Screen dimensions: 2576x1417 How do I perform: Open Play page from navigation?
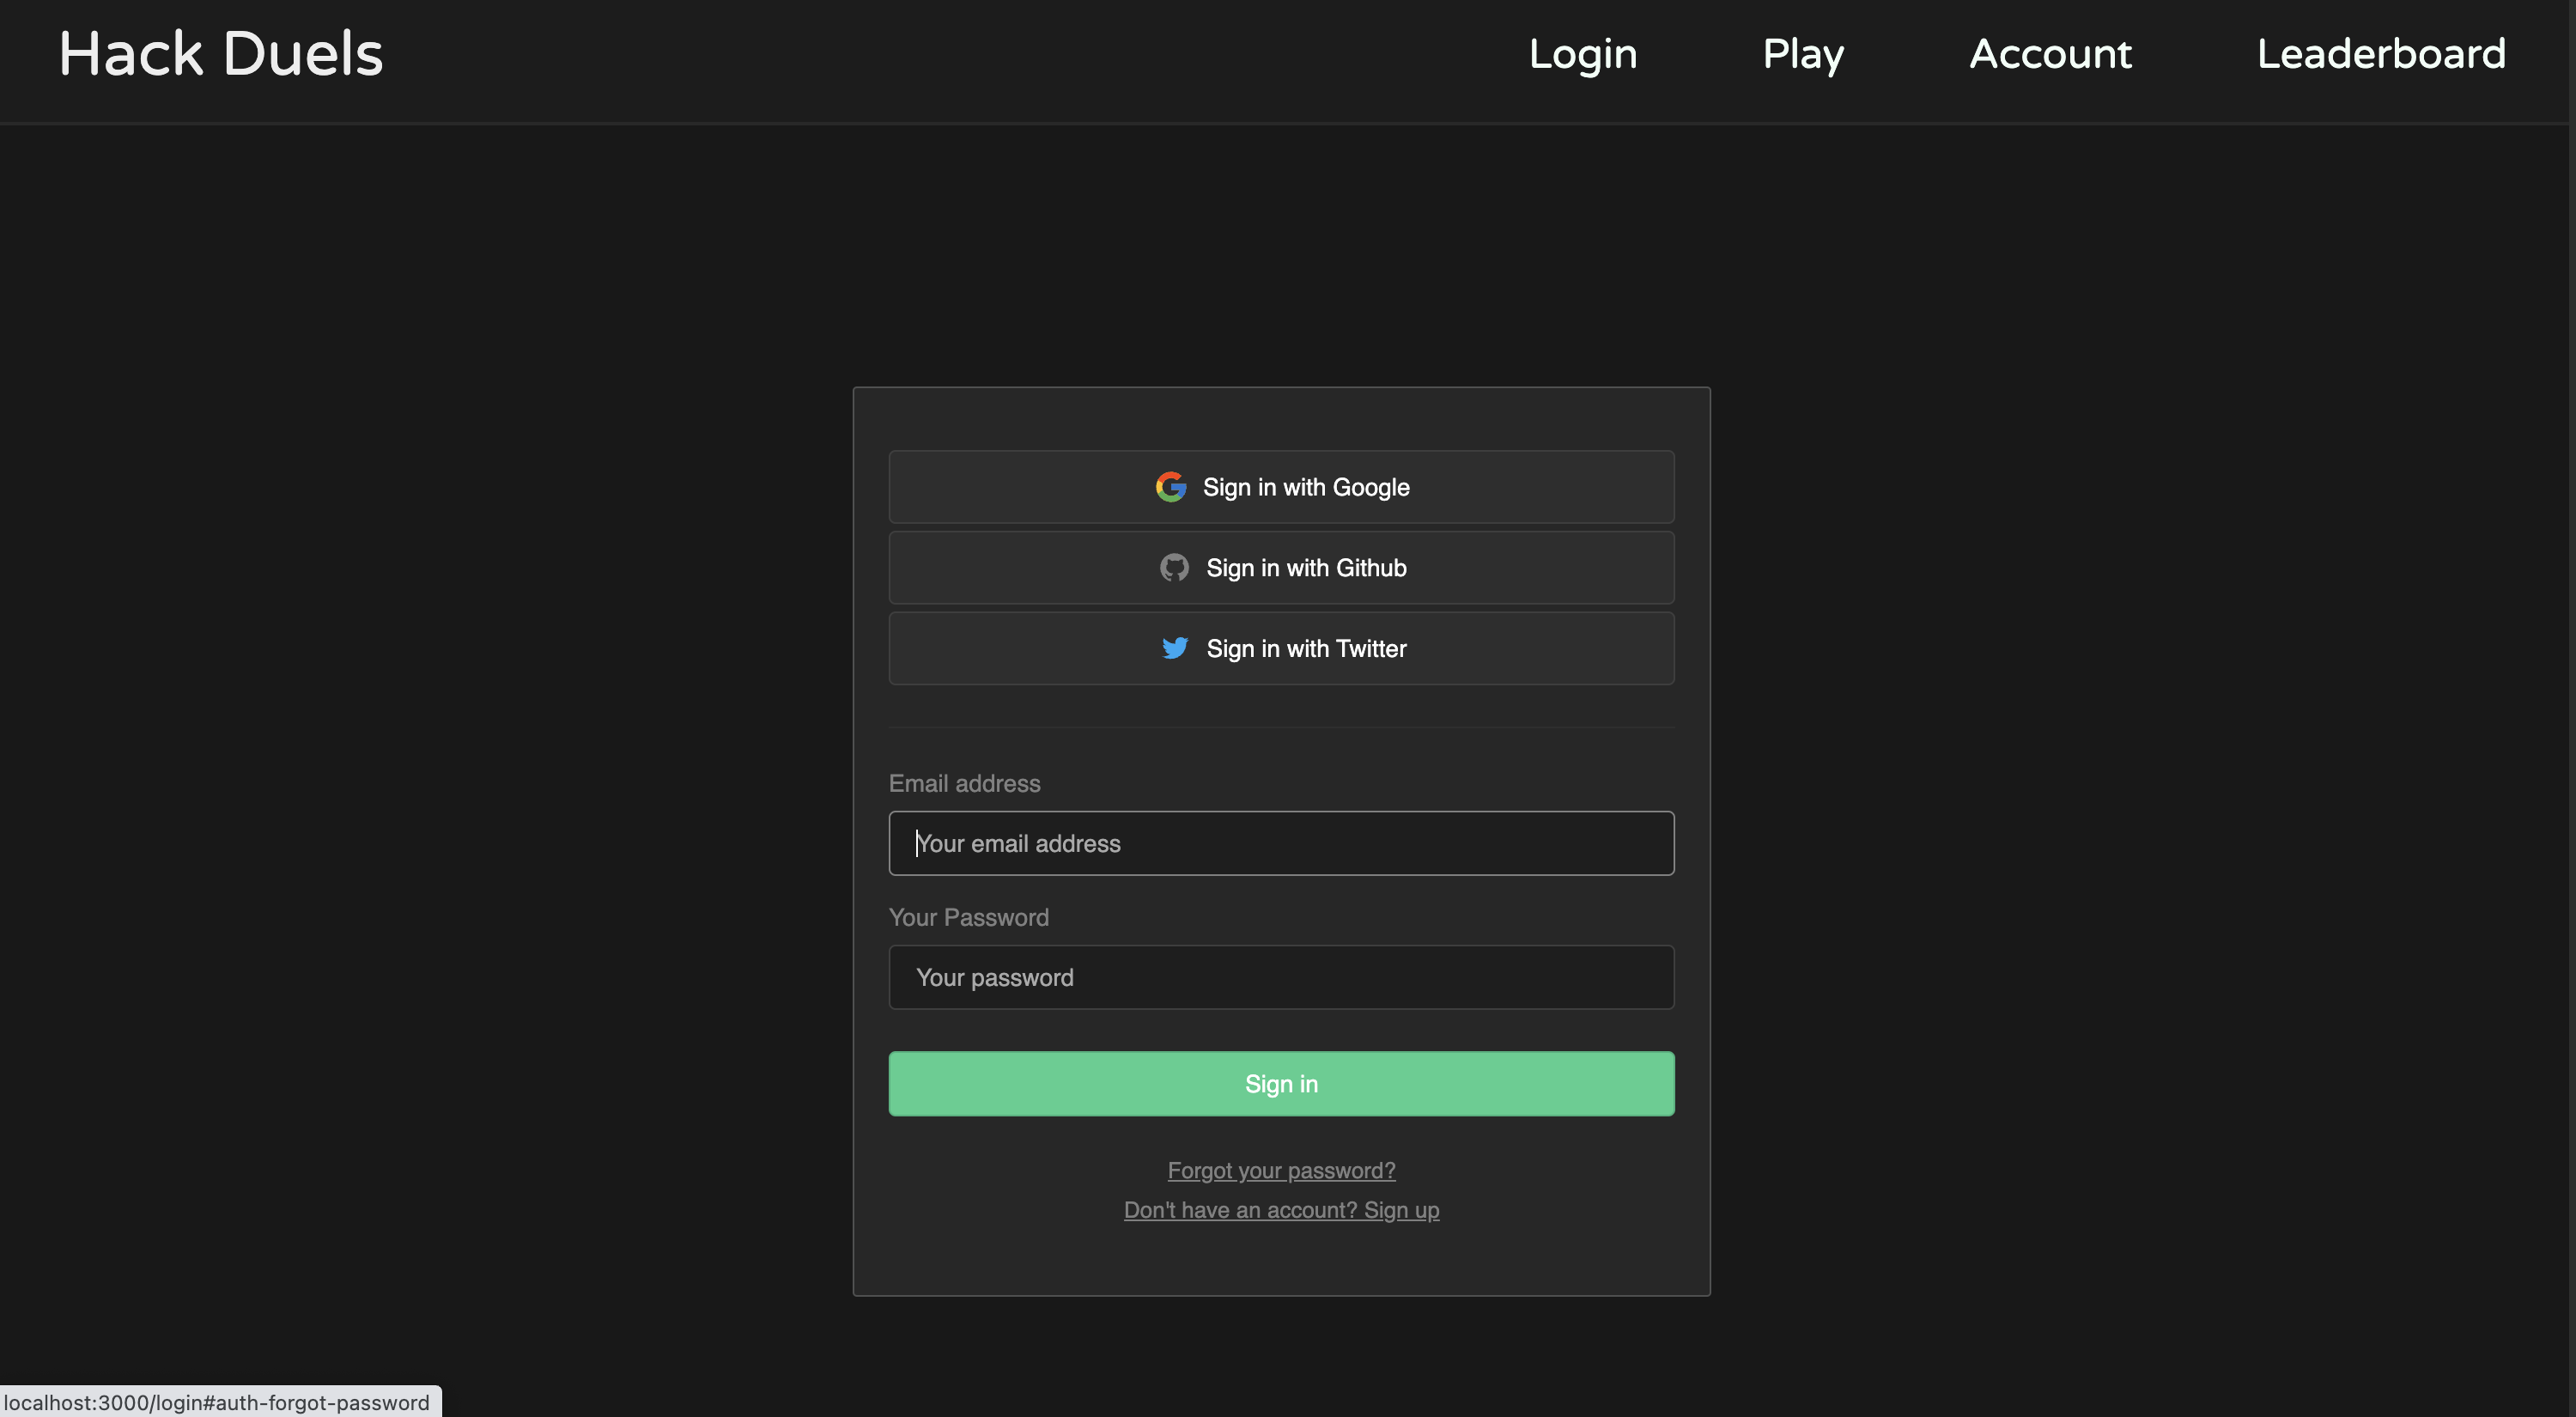[1803, 54]
